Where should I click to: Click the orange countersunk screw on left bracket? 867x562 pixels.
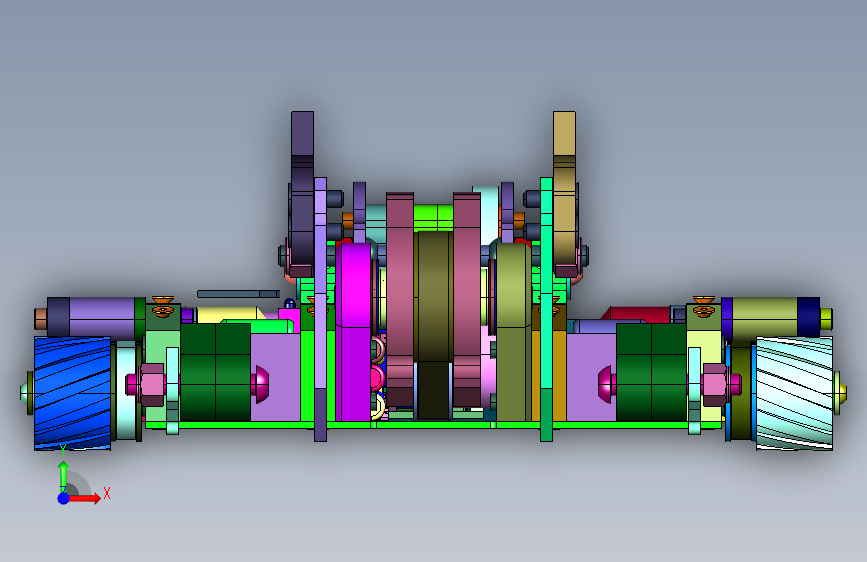point(163,307)
